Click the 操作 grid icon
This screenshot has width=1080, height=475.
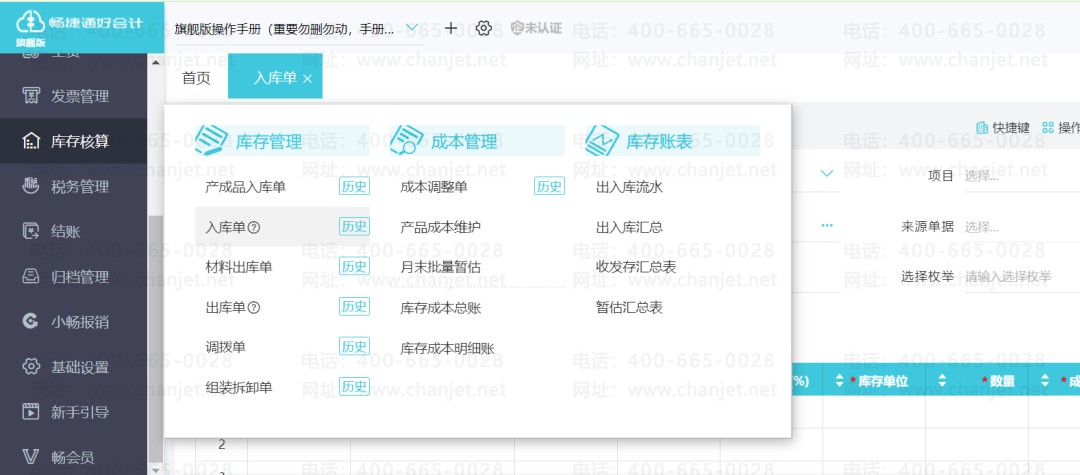[1048, 127]
